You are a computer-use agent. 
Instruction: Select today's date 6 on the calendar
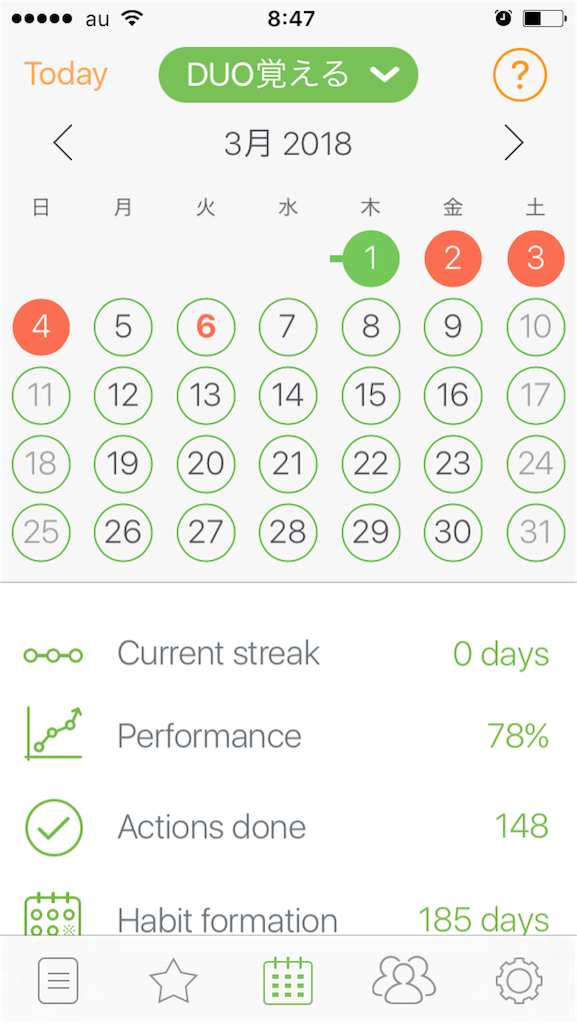[x=206, y=327]
